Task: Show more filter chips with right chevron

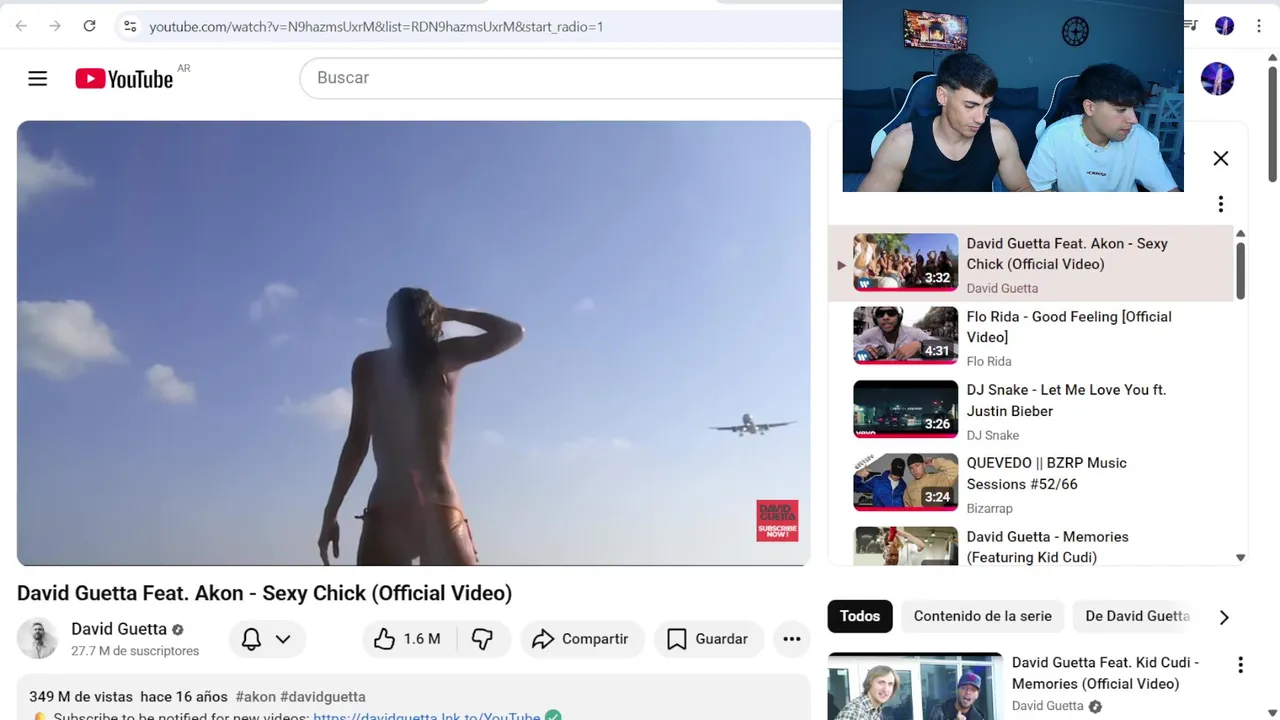Action: [x=1224, y=617]
